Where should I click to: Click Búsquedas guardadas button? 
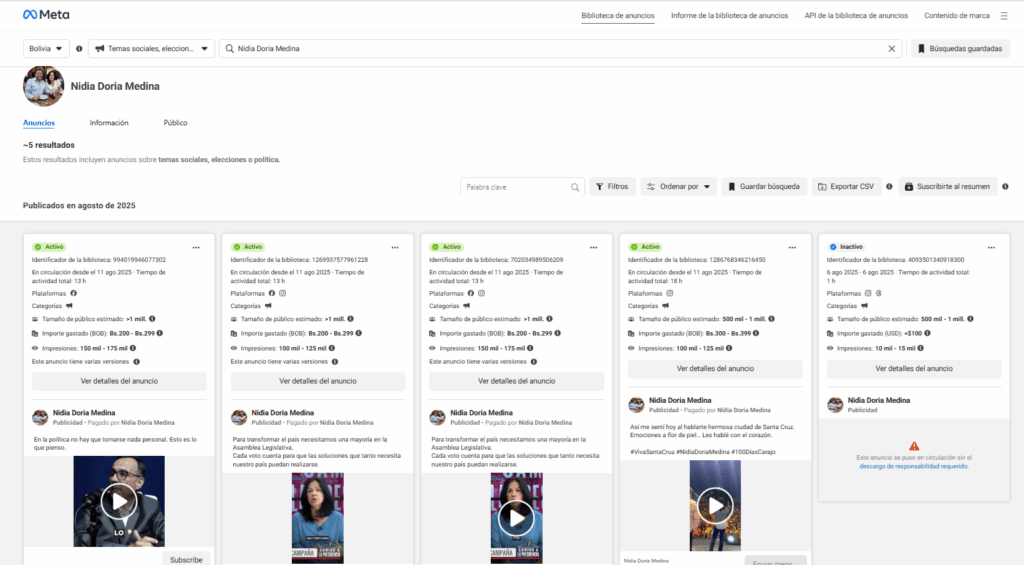(959, 48)
